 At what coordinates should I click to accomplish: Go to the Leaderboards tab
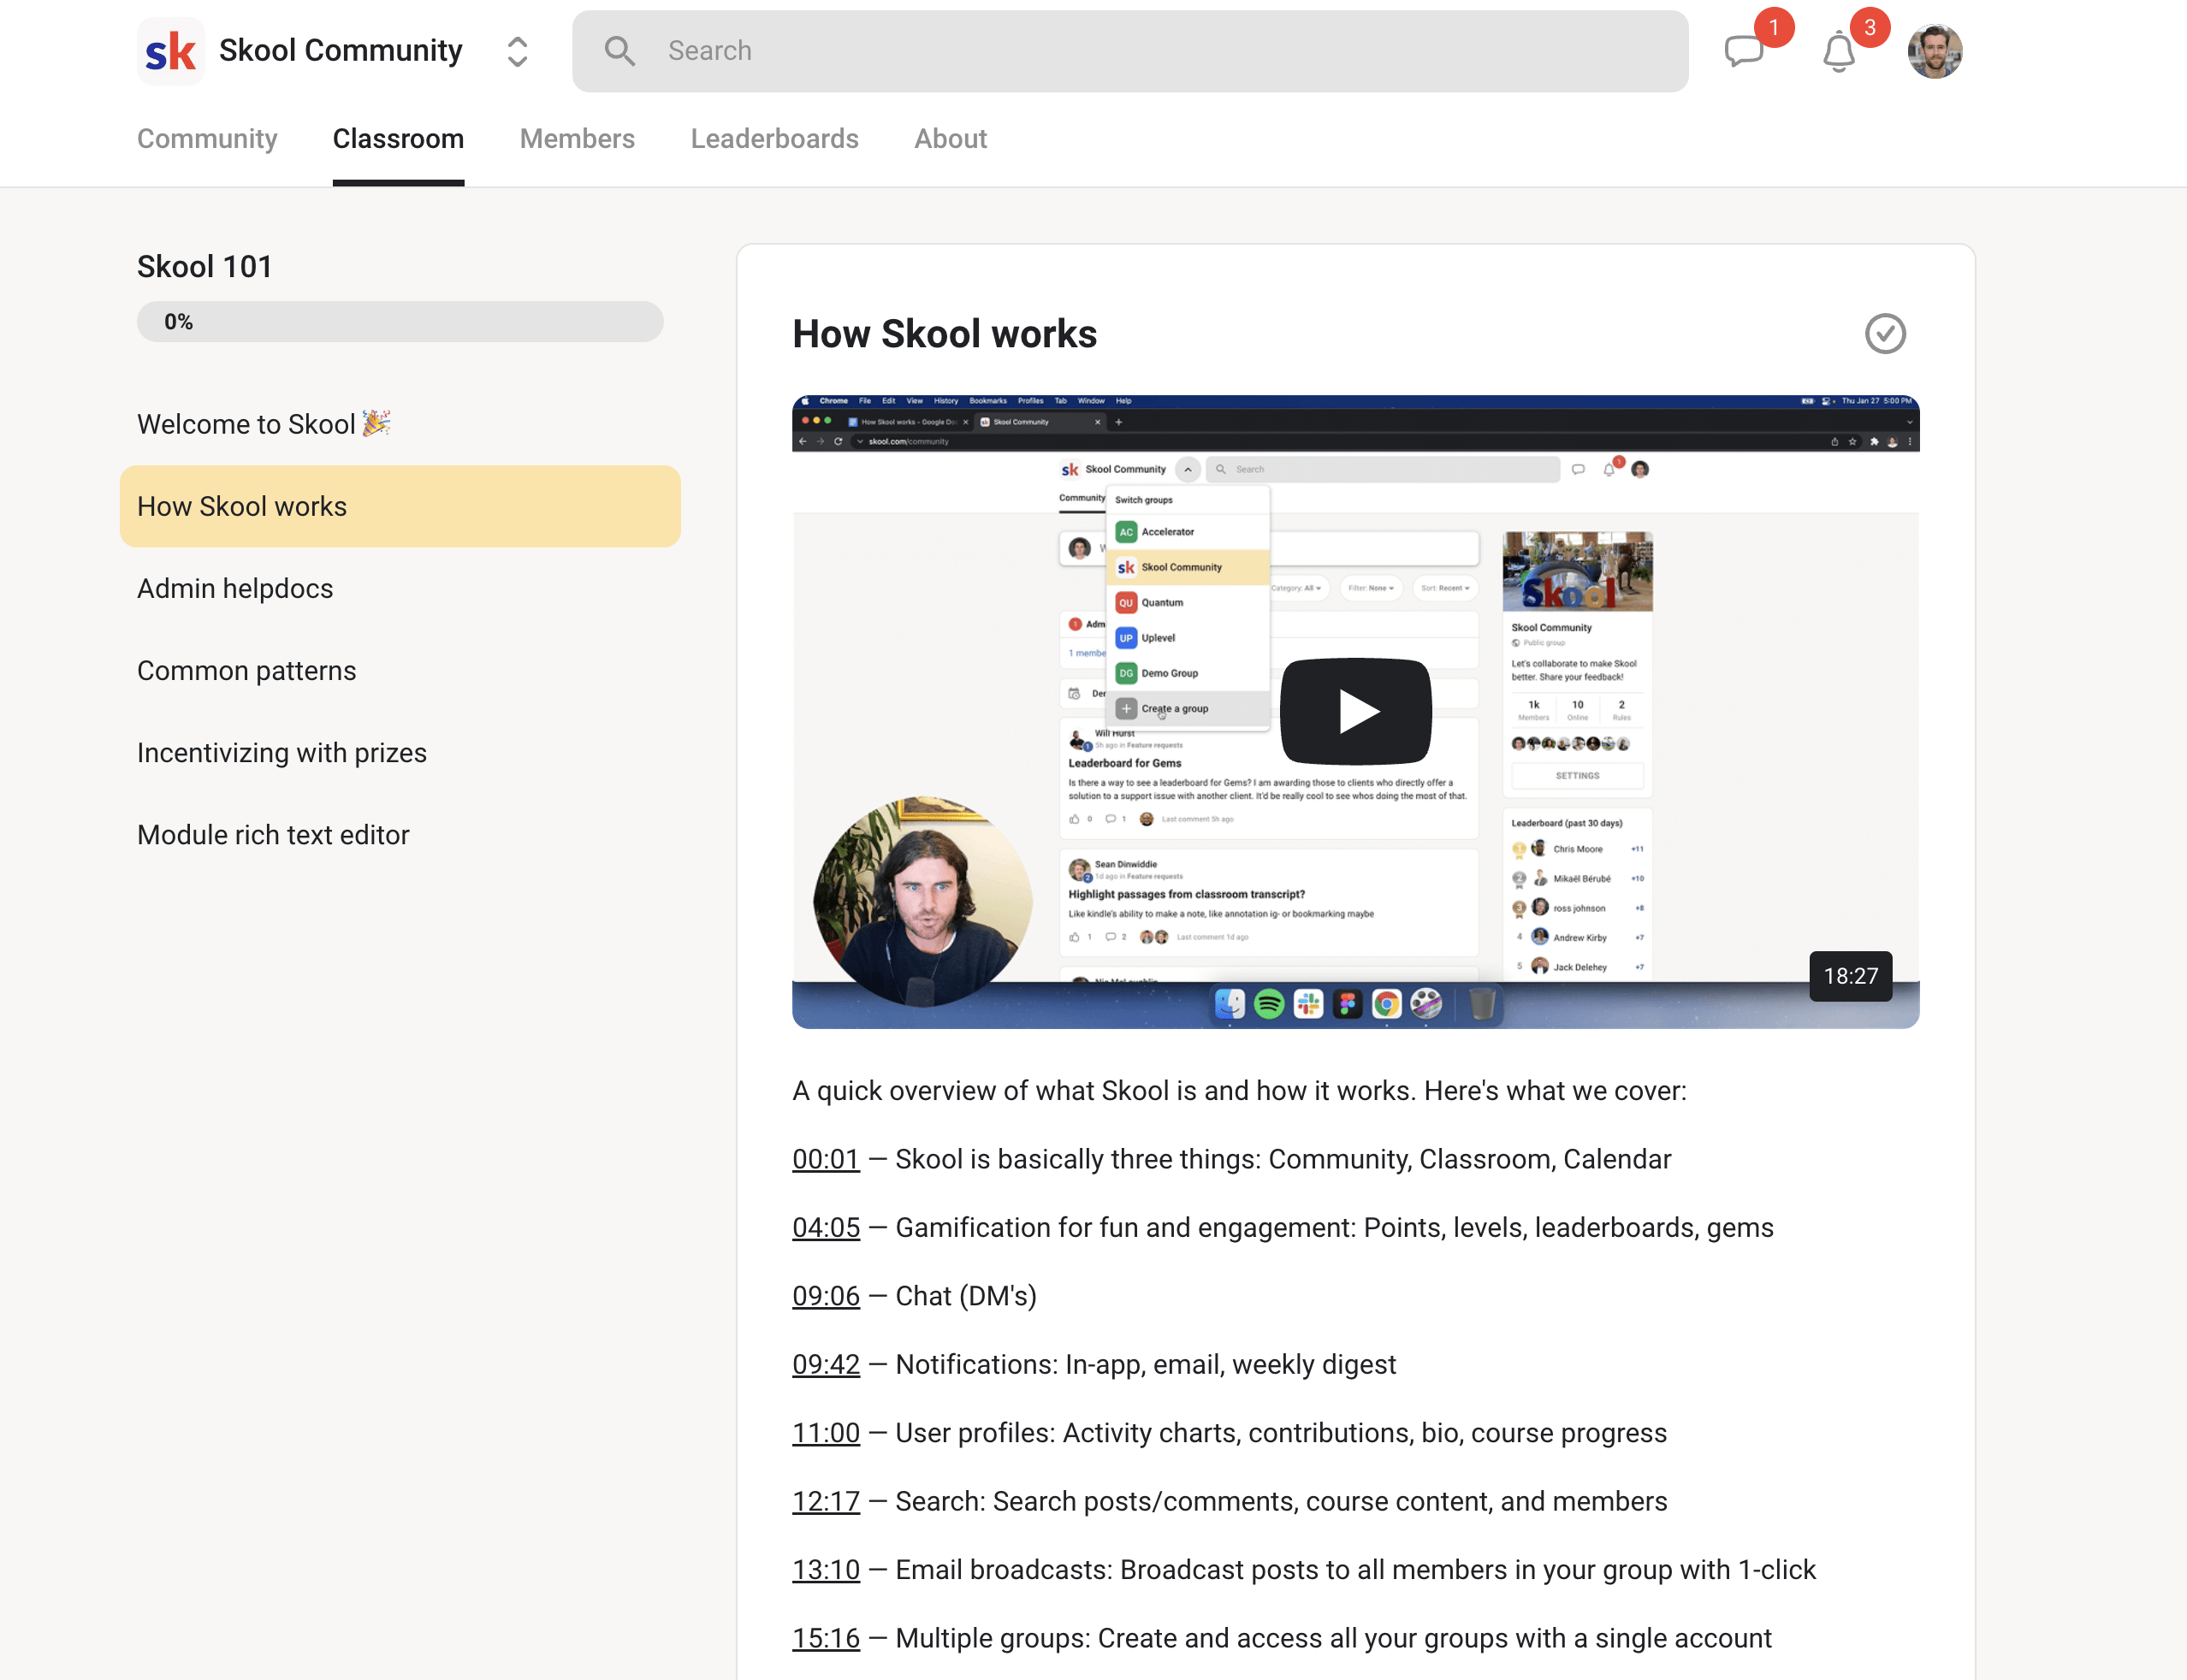tap(774, 139)
